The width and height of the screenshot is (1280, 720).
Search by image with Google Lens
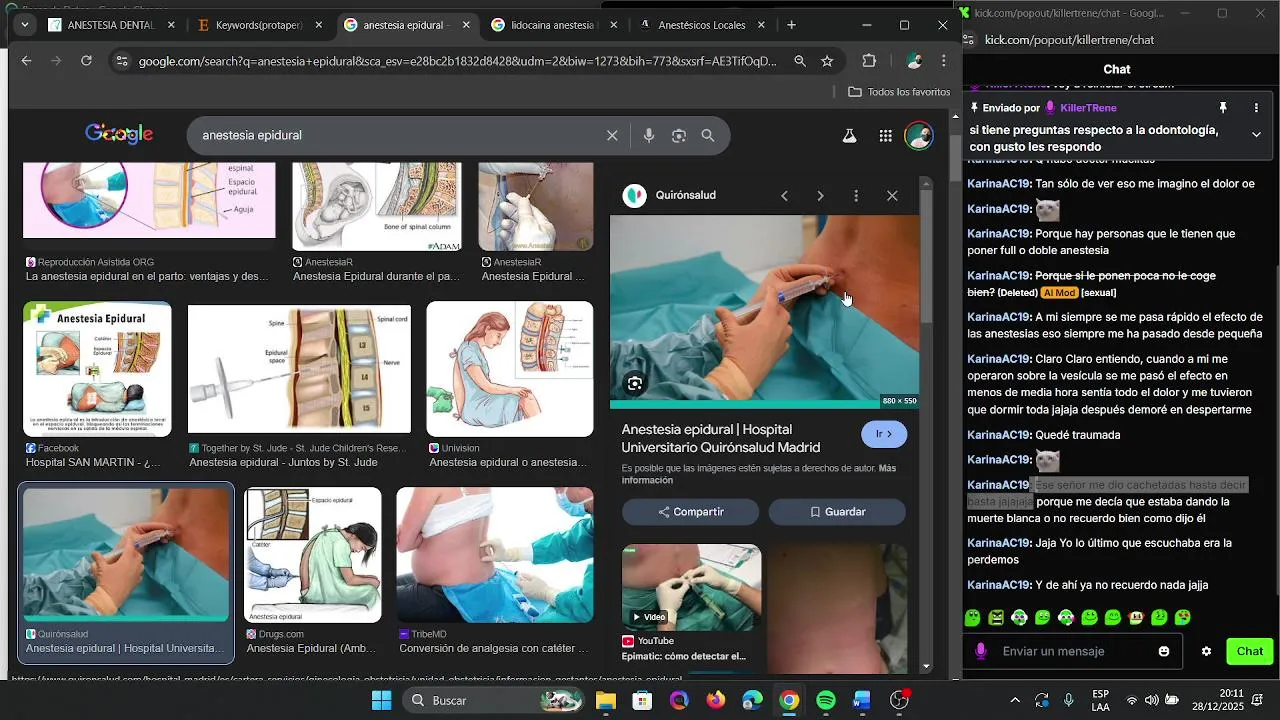[x=679, y=136]
